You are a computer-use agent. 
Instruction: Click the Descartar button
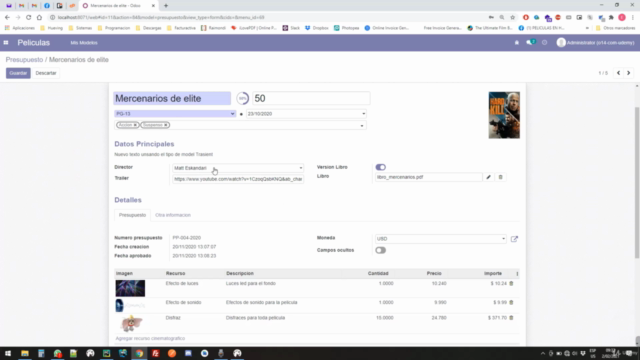[46, 73]
